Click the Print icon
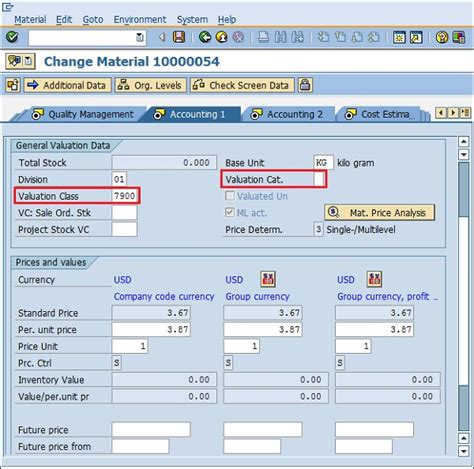Image resolution: width=474 pixels, height=469 pixels. click(x=263, y=37)
